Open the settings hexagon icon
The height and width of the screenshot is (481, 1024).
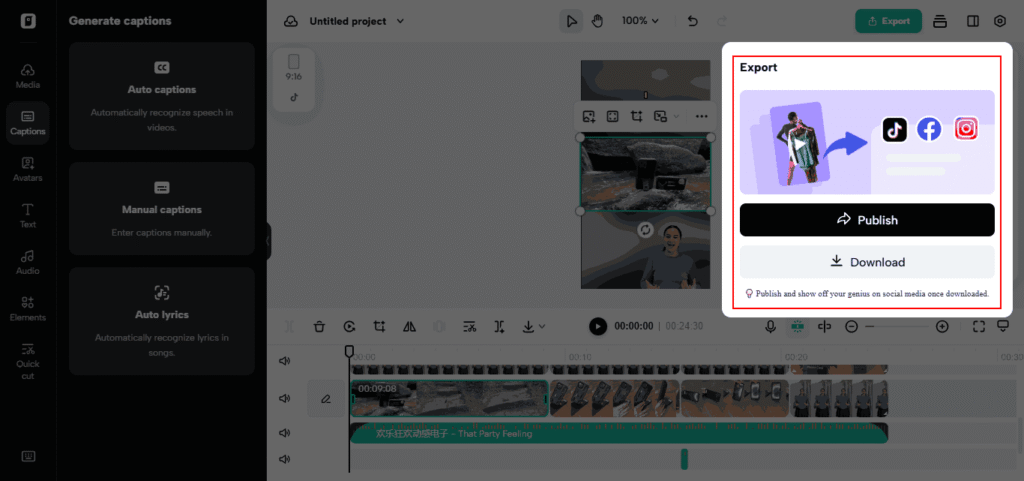pos(1000,22)
